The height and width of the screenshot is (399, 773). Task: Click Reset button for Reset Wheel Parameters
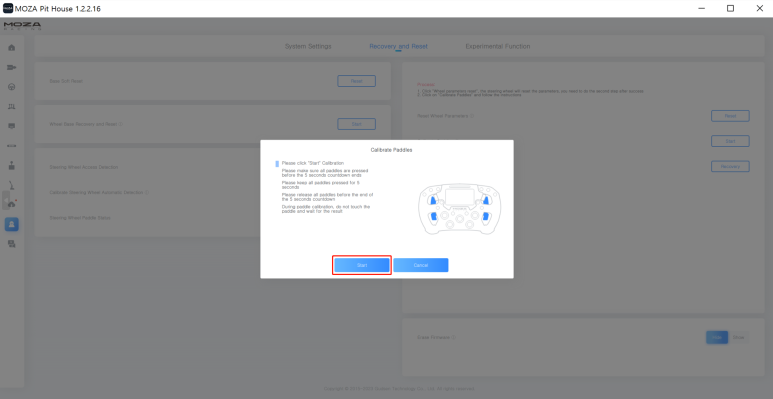coord(730,116)
